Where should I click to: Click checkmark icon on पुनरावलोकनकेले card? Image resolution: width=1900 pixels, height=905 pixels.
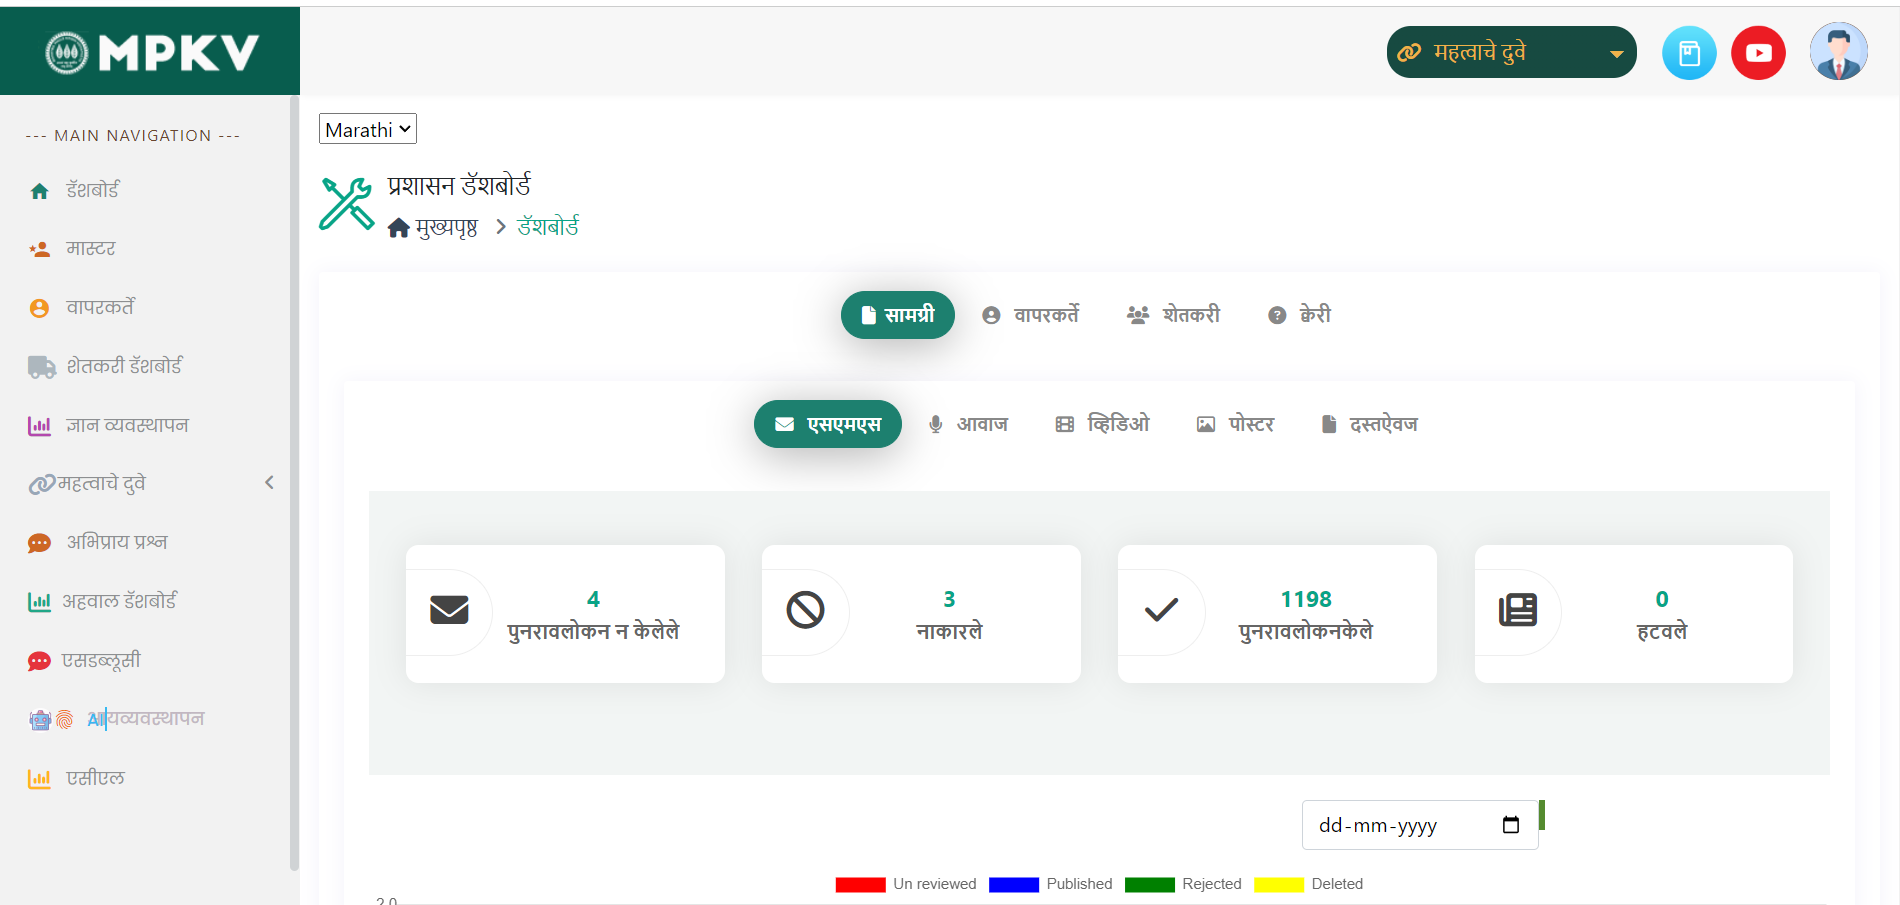coord(1161,609)
